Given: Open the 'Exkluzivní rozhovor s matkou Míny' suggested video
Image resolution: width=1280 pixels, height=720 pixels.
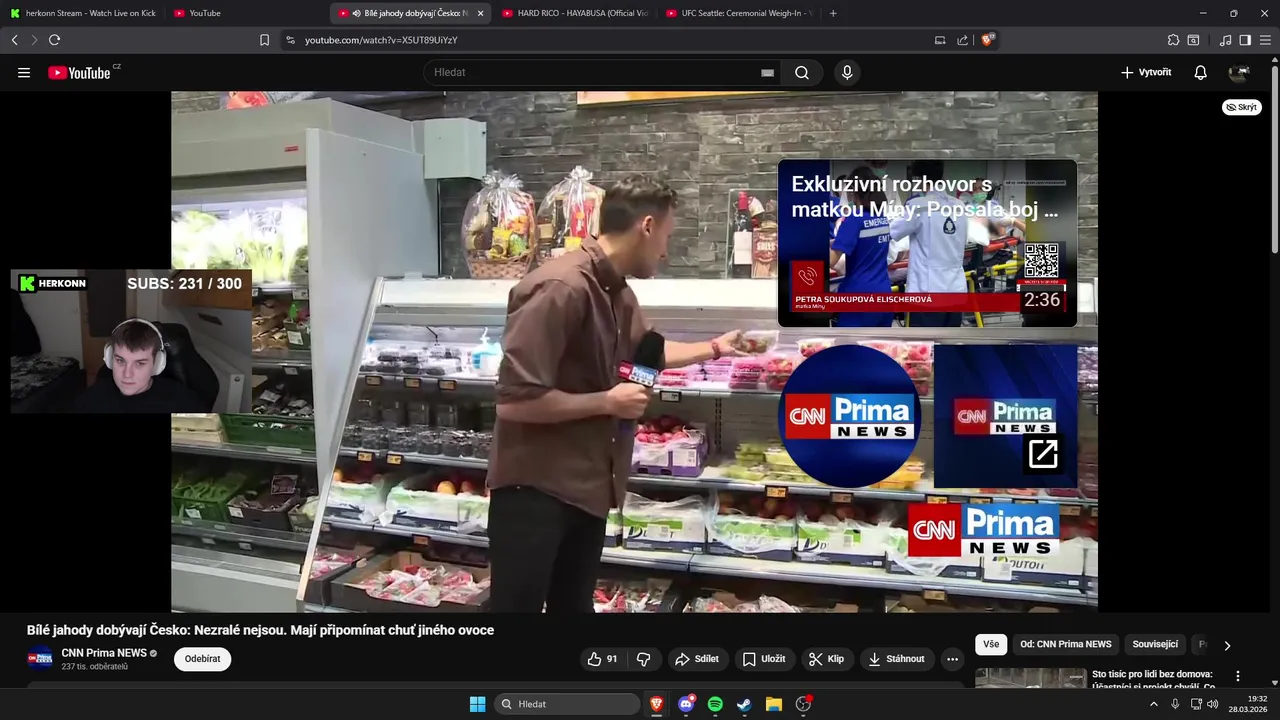Looking at the screenshot, I should click(928, 243).
